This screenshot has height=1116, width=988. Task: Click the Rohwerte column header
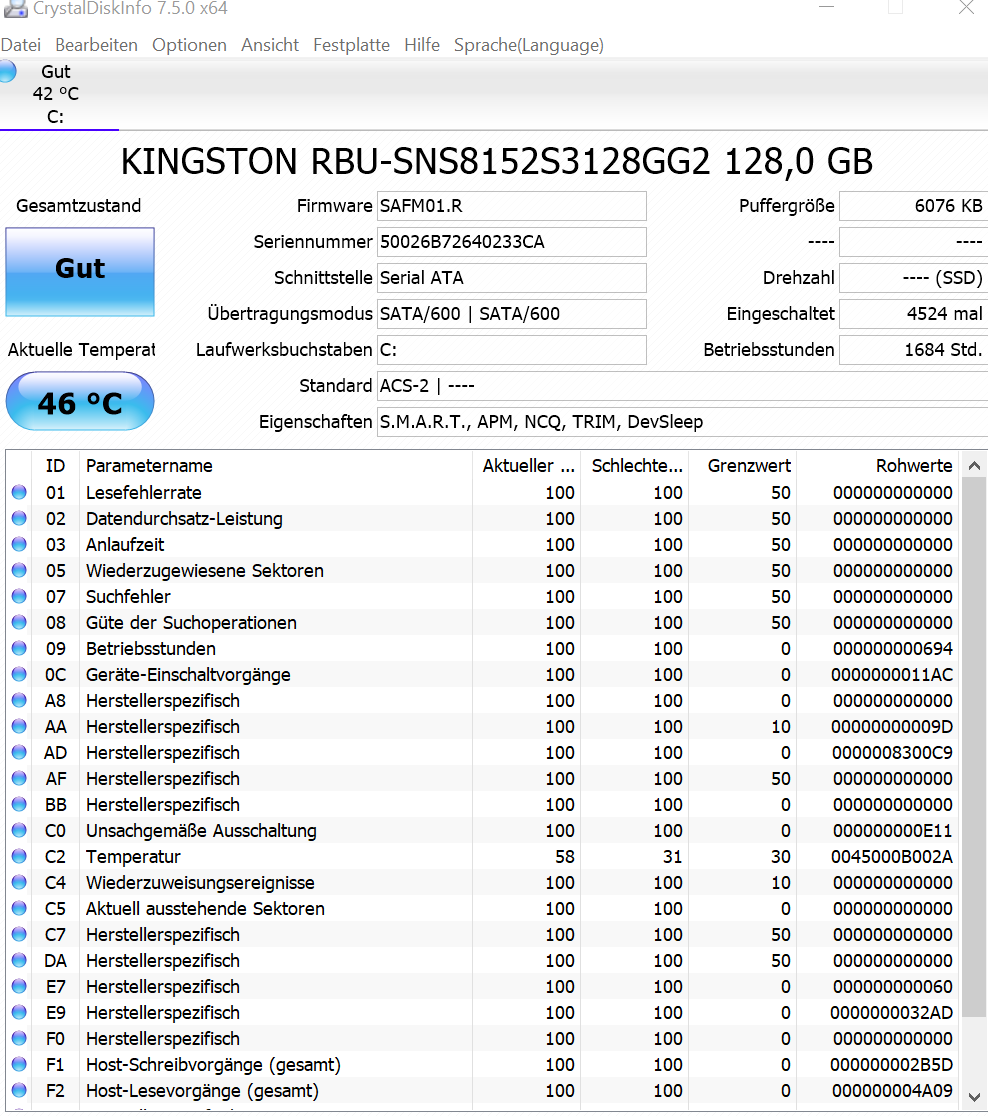pos(878,465)
